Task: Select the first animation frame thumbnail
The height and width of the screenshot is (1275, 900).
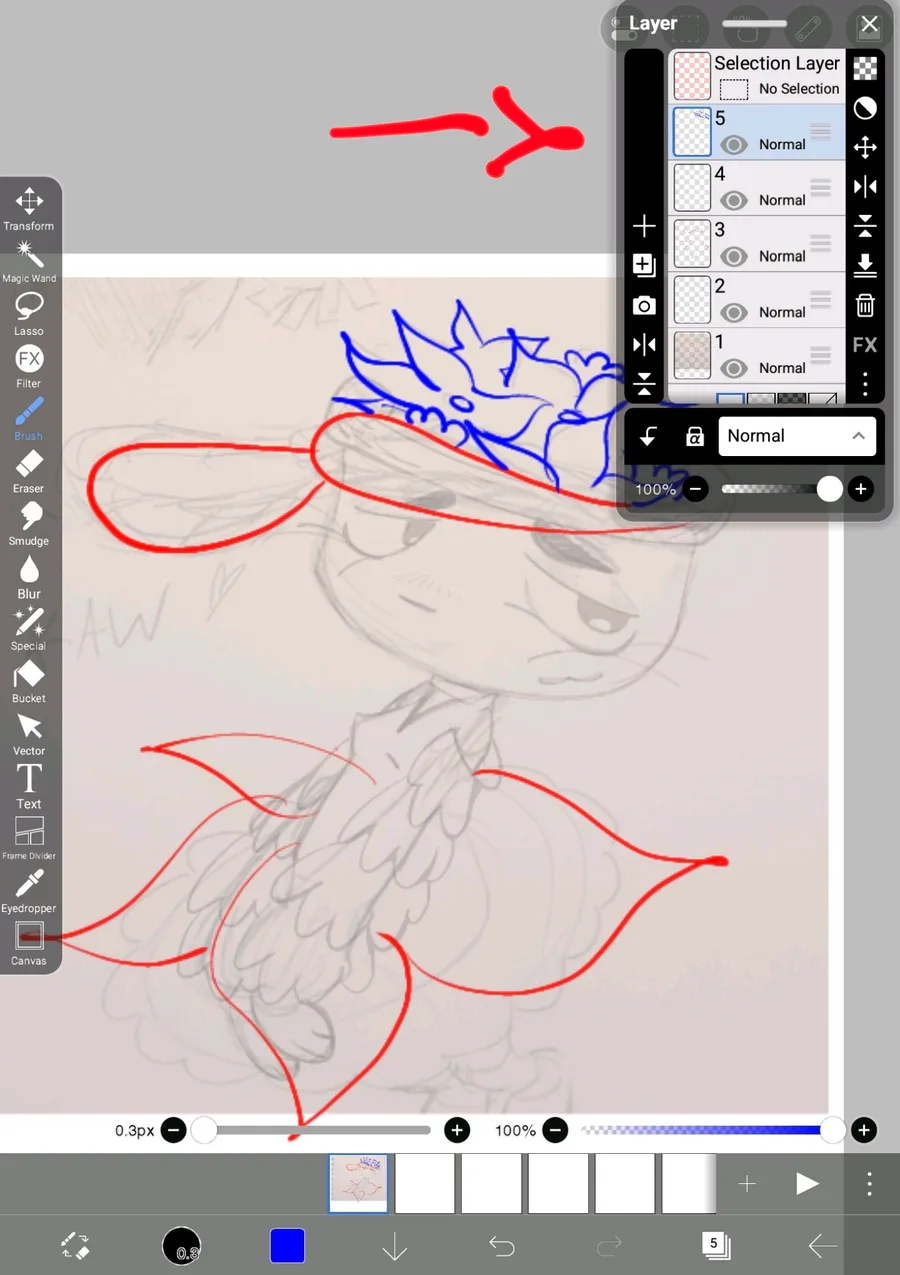Action: tap(358, 1184)
